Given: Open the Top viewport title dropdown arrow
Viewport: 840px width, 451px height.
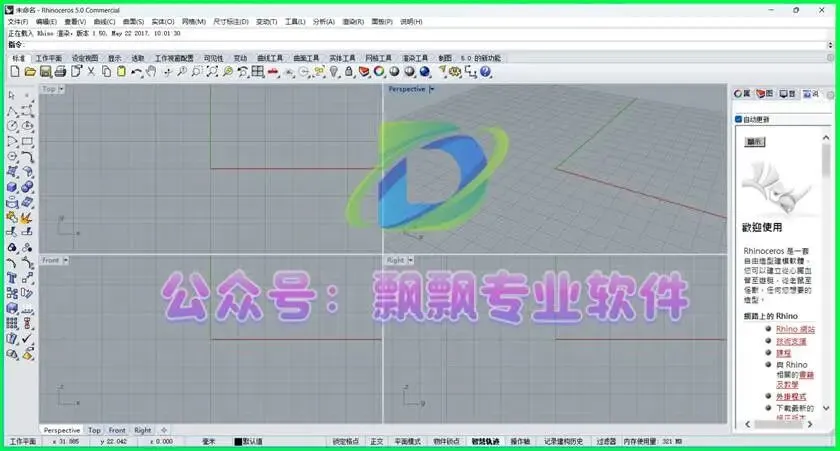Looking at the screenshot, I should tap(61, 89).
